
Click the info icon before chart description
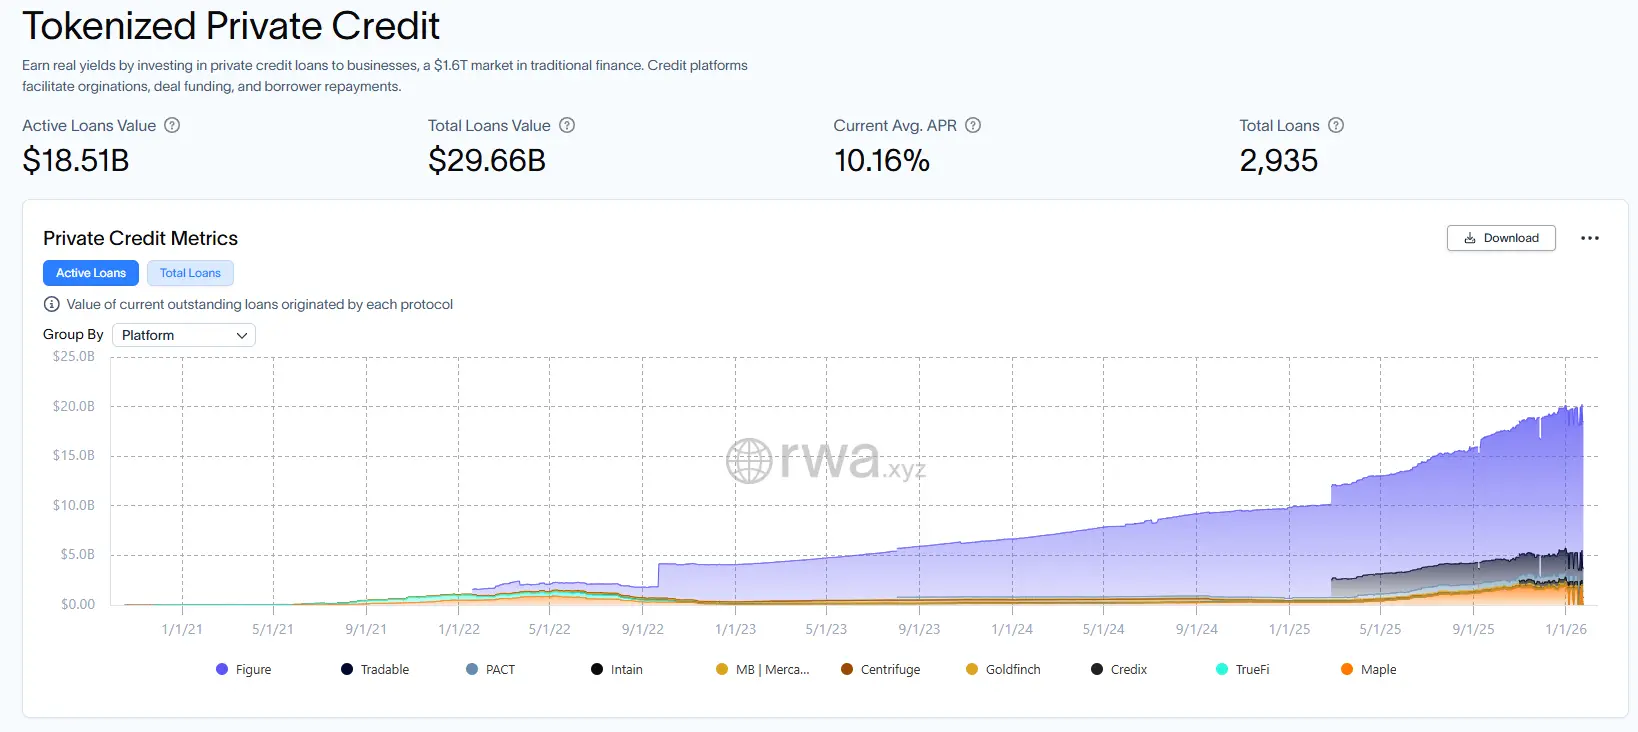click(52, 304)
